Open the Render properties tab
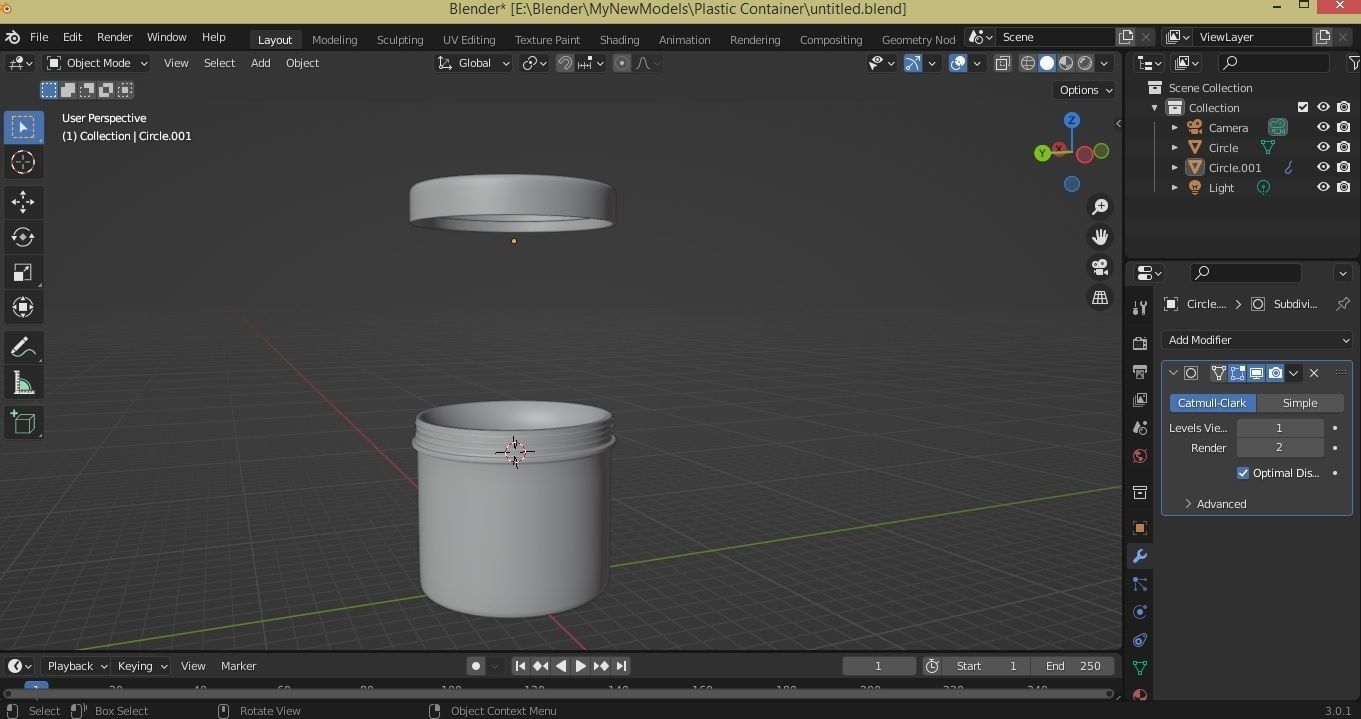Image resolution: width=1361 pixels, height=719 pixels. 1139,343
